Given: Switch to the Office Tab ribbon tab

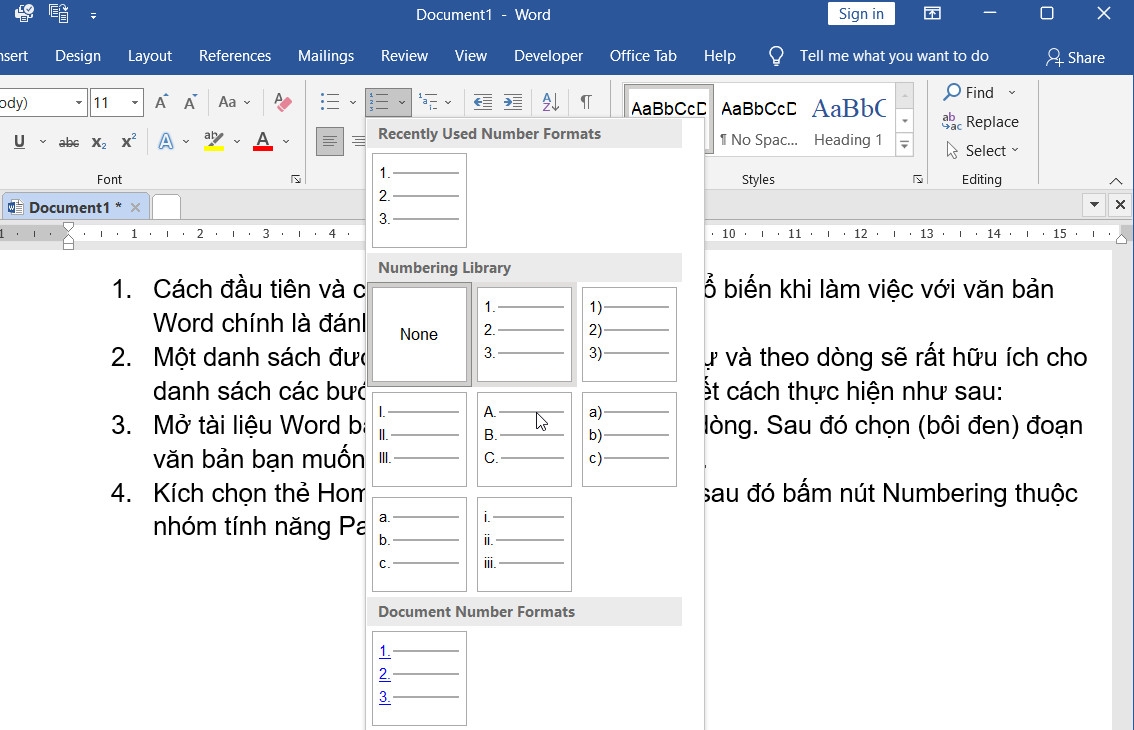Looking at the screenshot, I should coord(643,56).
